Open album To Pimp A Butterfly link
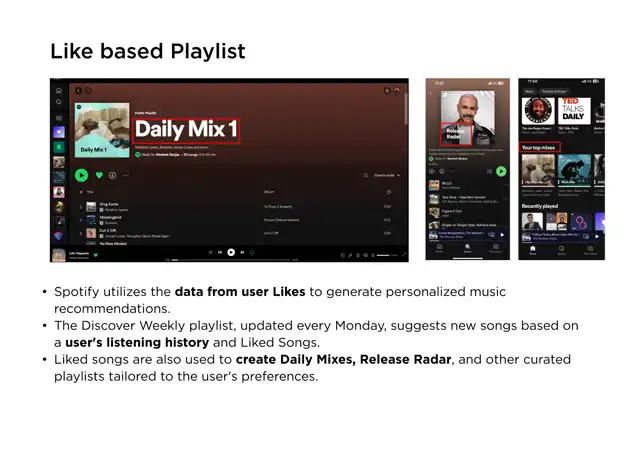640x456 pixels. pos(278,207)
